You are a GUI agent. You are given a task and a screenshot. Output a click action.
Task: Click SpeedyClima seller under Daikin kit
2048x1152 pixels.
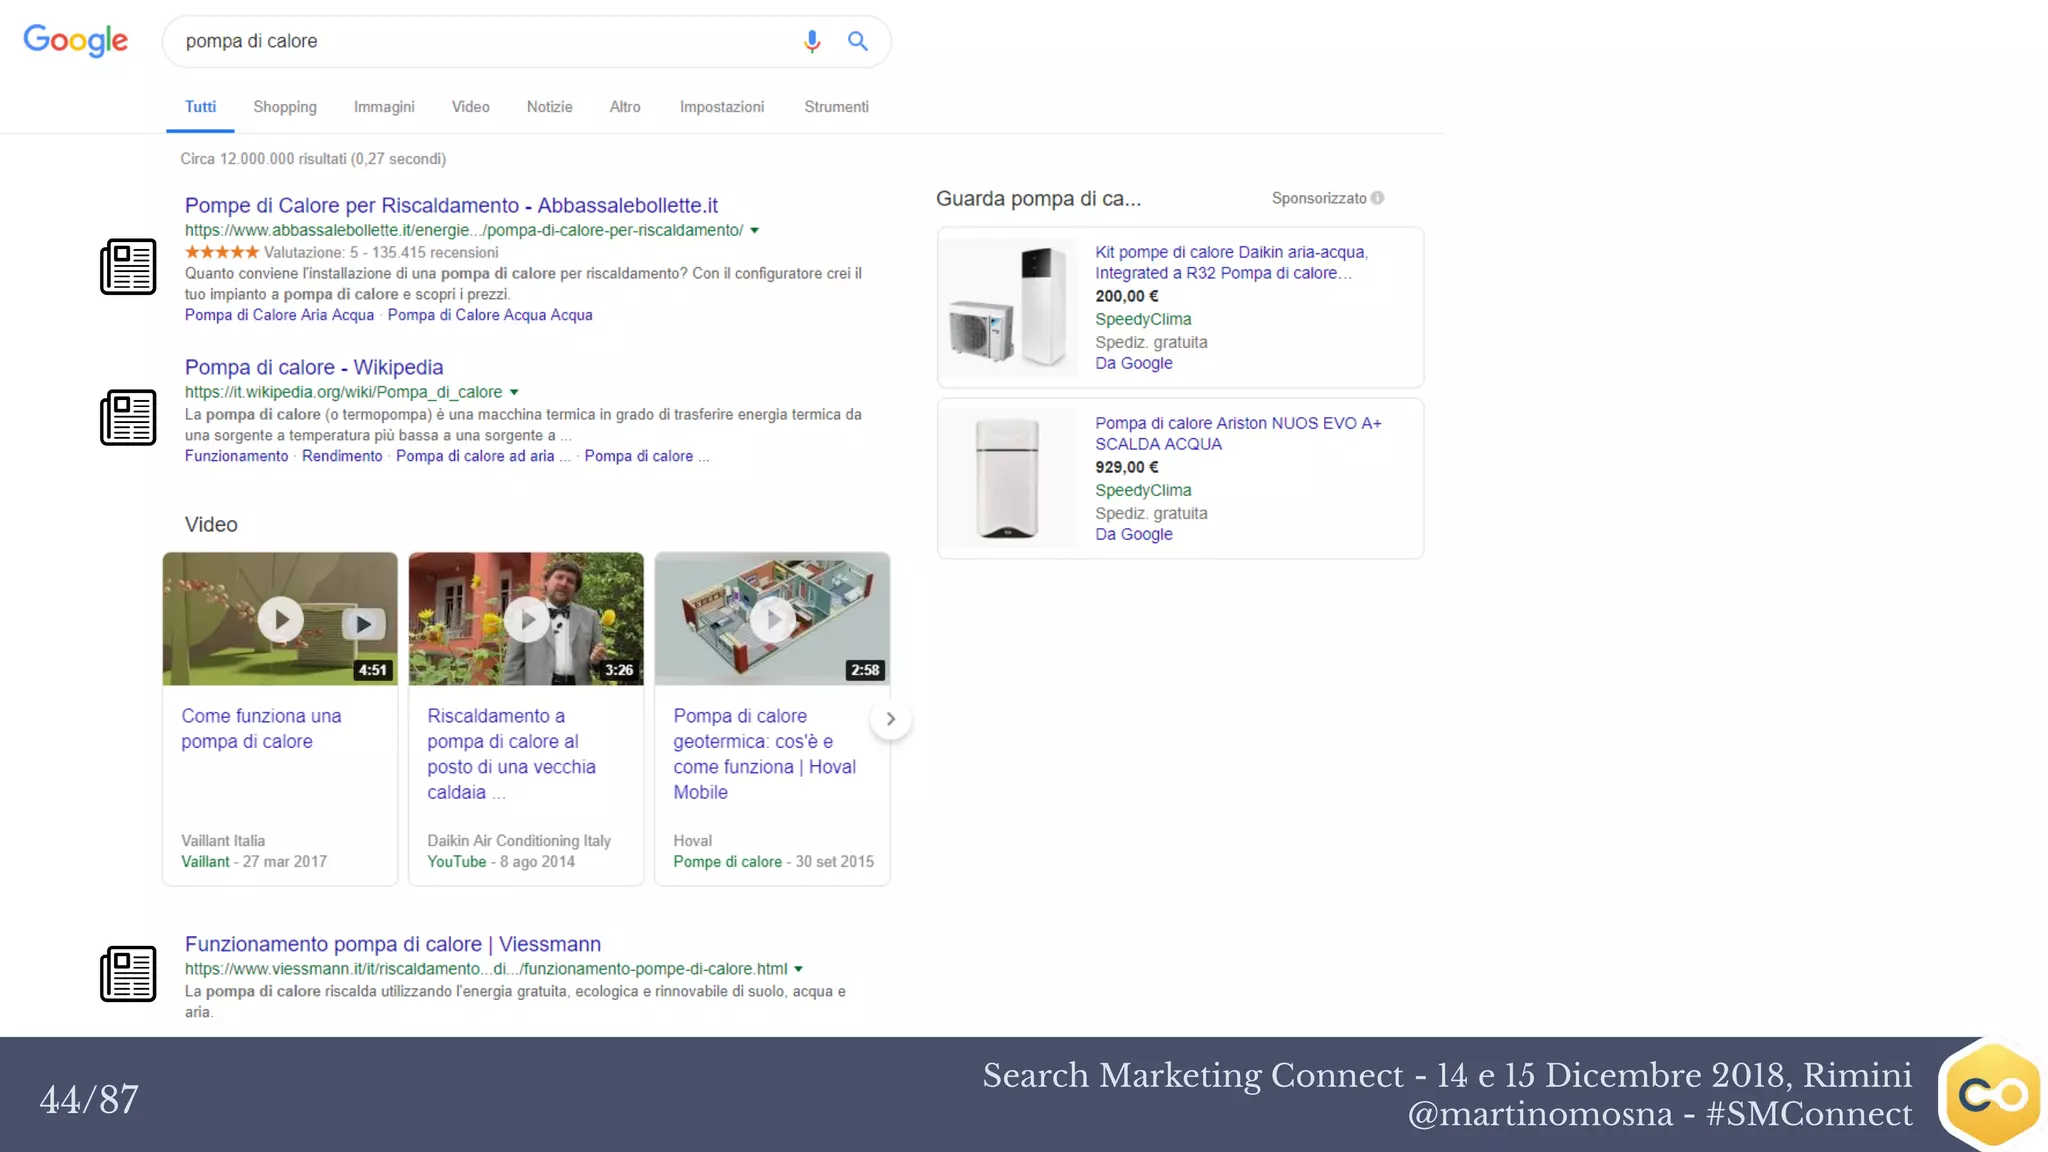pos(1143,319)
